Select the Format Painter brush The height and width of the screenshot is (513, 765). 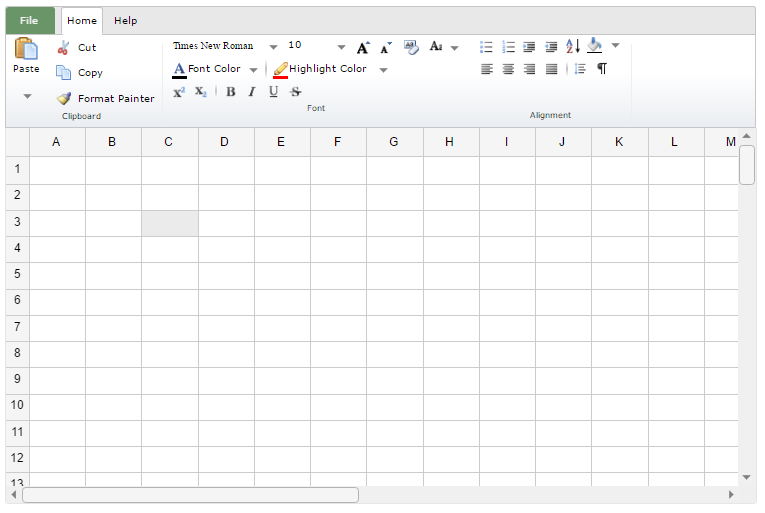point(64,99)
